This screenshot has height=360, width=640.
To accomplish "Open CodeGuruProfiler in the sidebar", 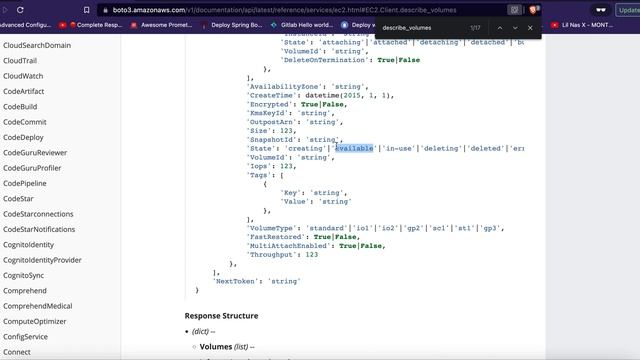I will (32, 168).
